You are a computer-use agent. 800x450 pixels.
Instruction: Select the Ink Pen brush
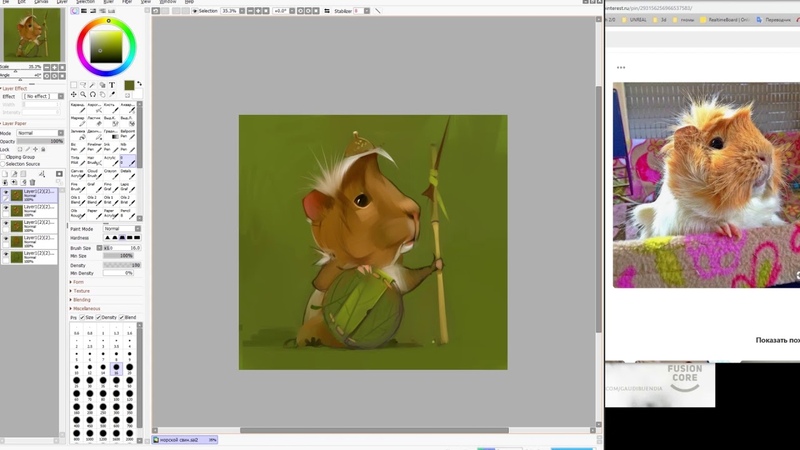111,147
